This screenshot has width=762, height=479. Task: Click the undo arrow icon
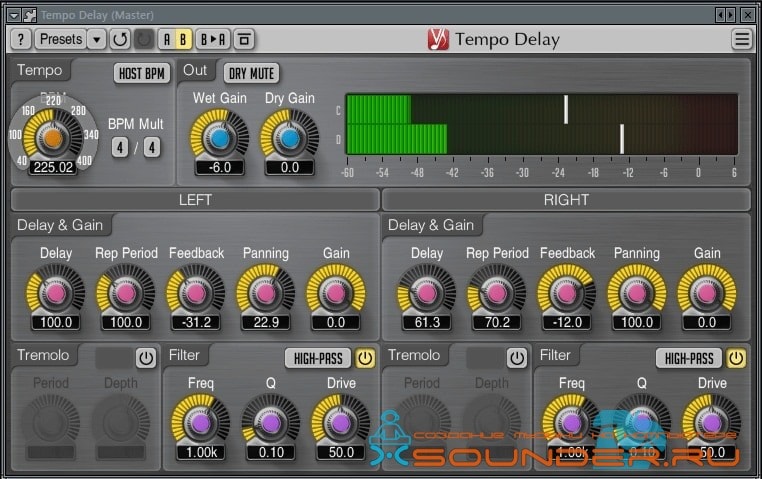click(120, 39)
